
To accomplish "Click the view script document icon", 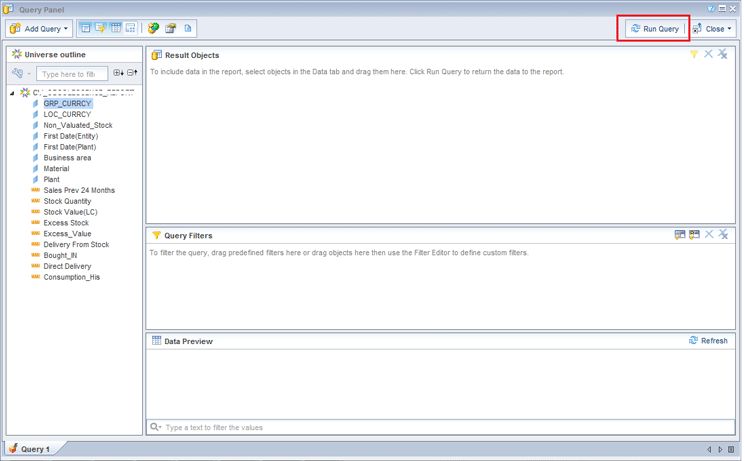I will [188, 29].
